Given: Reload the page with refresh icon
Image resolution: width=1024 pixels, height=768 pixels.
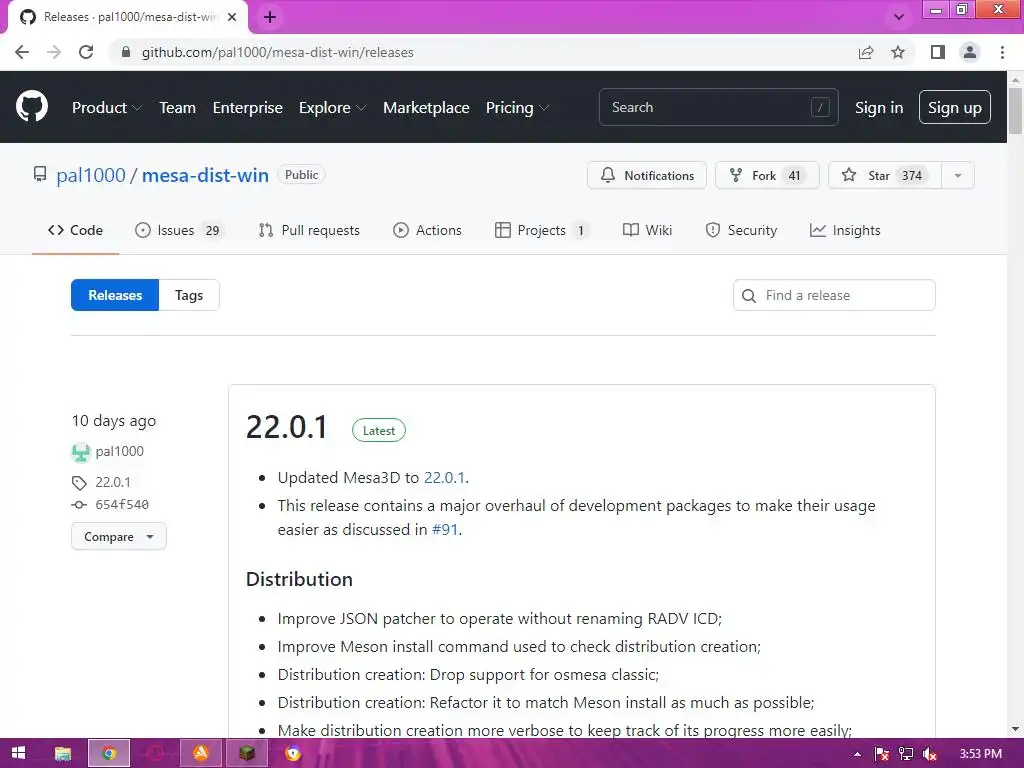Looking at the screenshot, I should tap(86, 52).
